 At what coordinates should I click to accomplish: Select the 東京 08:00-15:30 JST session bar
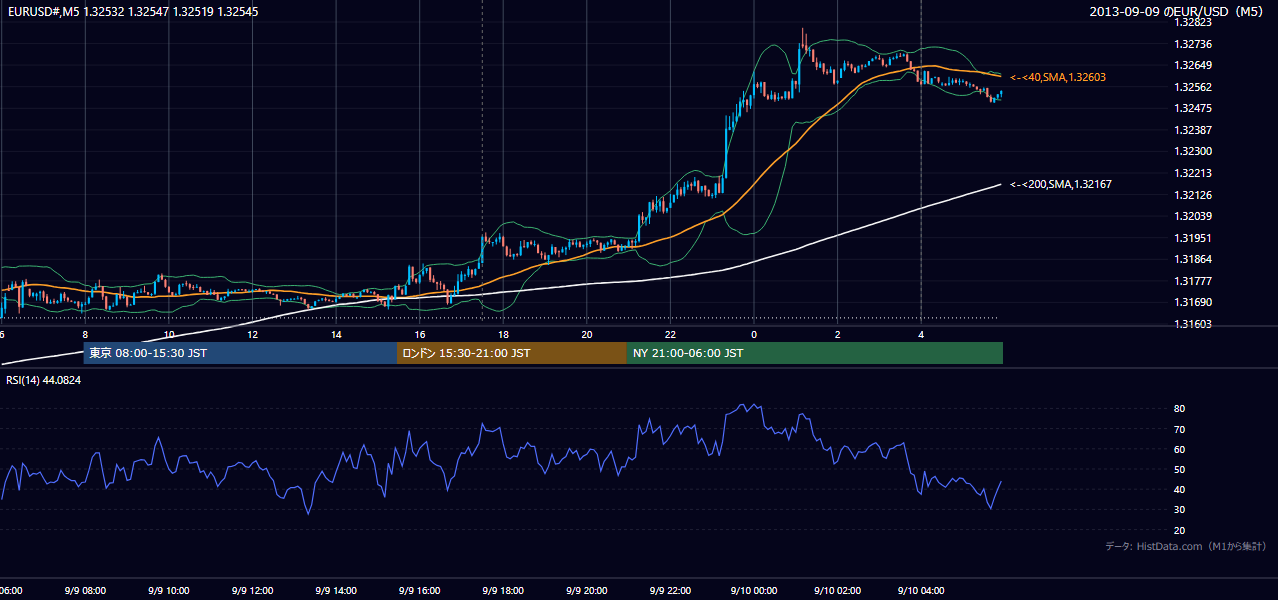click(240, 353)
